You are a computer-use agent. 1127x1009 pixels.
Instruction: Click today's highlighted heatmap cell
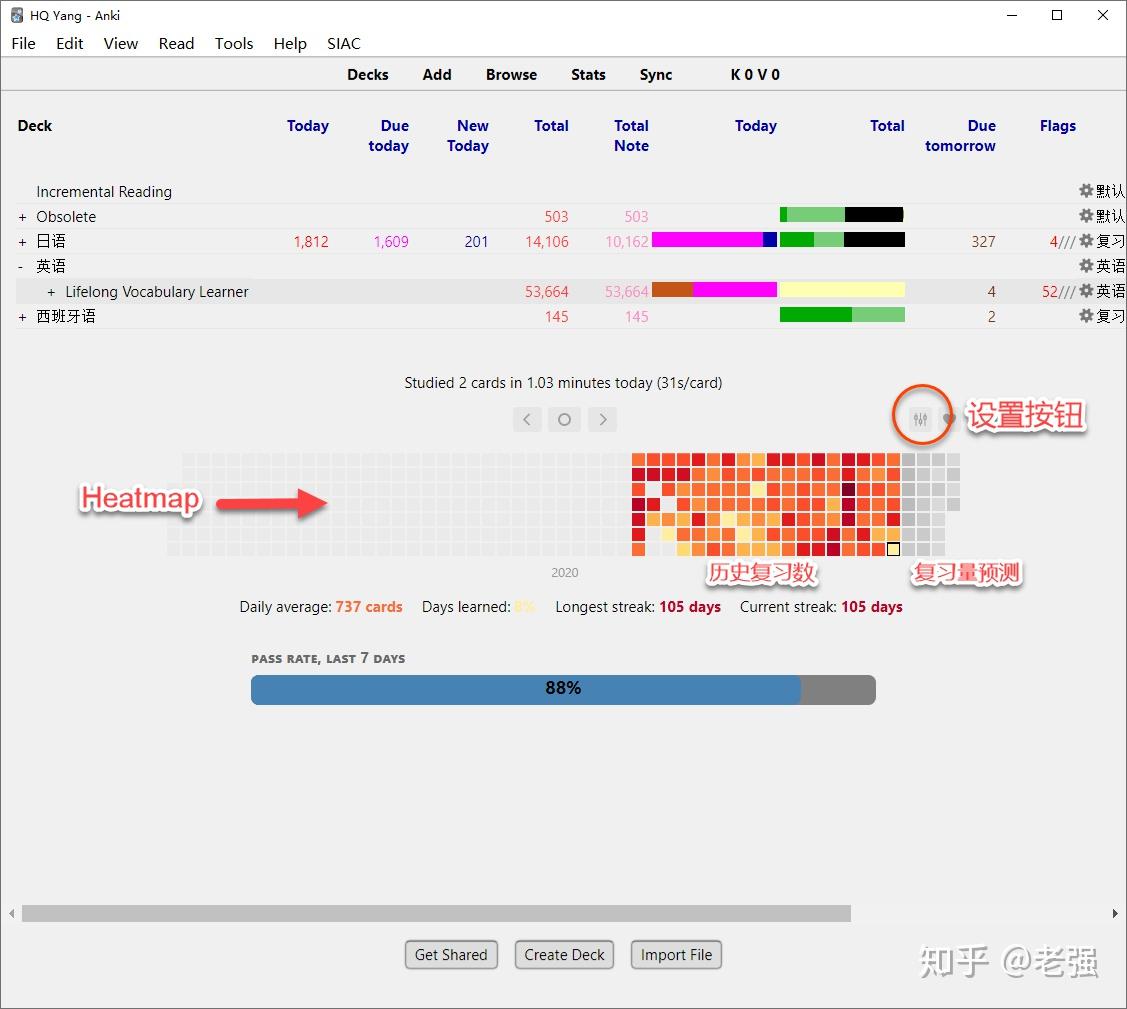pos(893,548)
